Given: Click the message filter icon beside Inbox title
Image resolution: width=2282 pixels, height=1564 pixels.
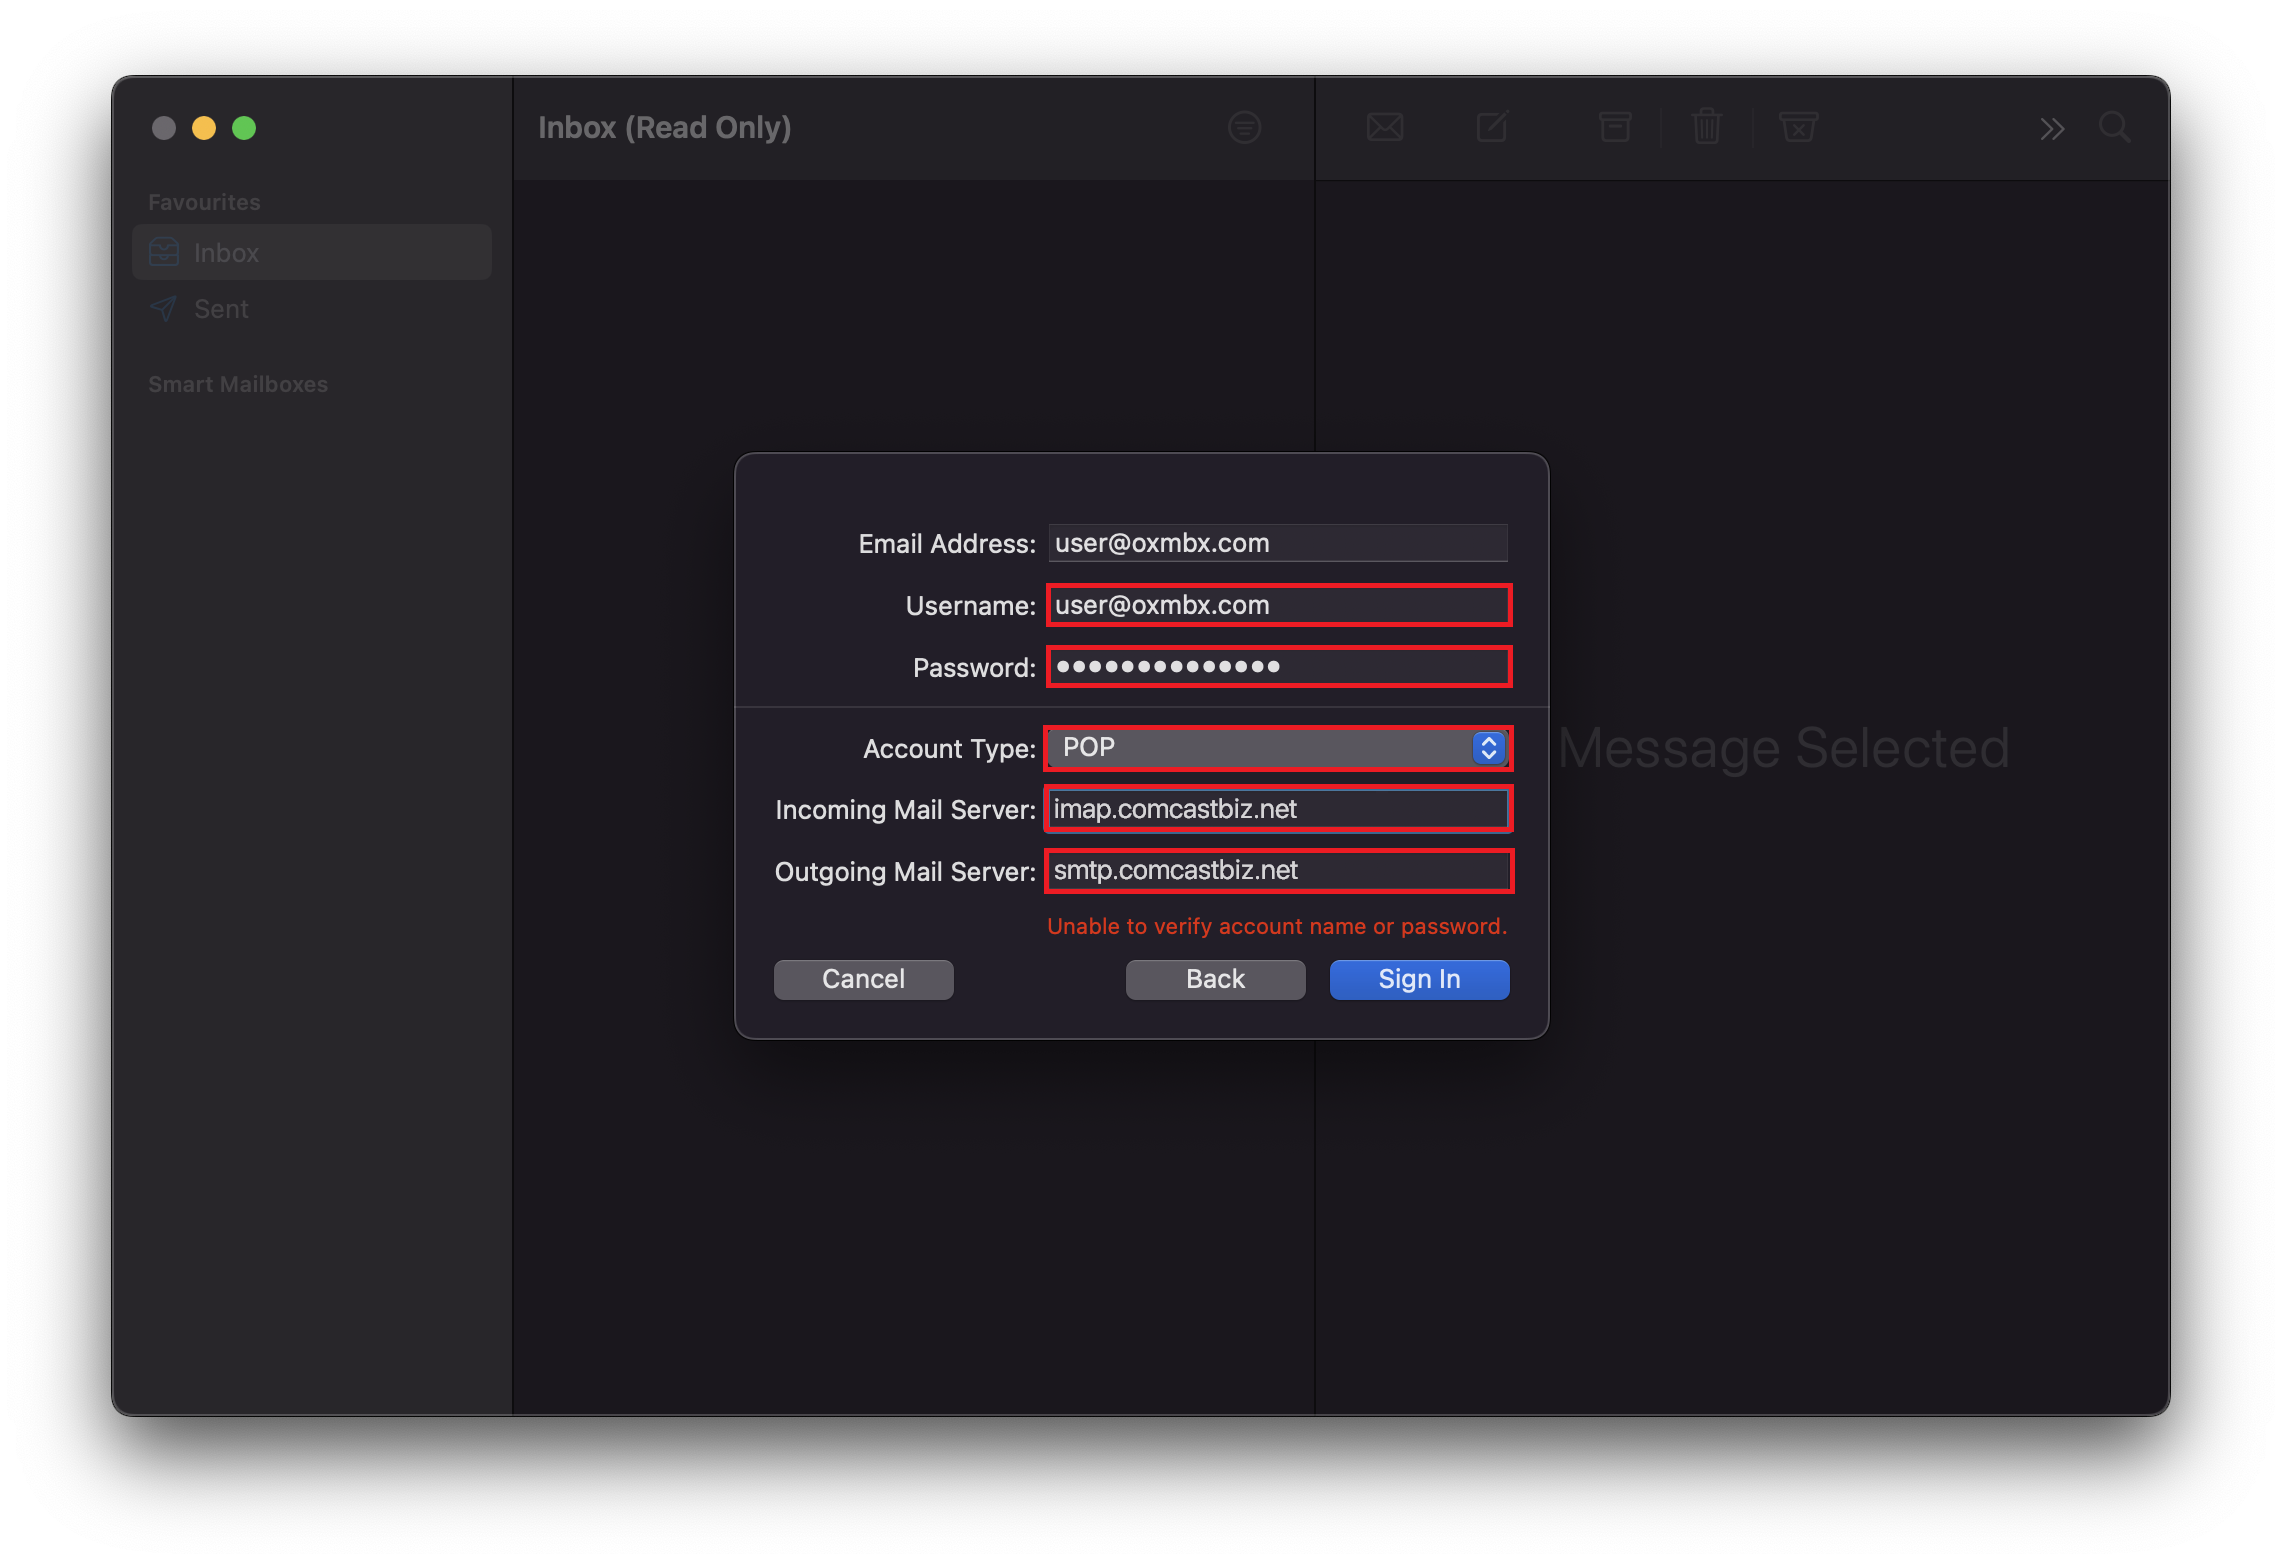Looking at the screenshot, I should click(x=1243, y=127).
